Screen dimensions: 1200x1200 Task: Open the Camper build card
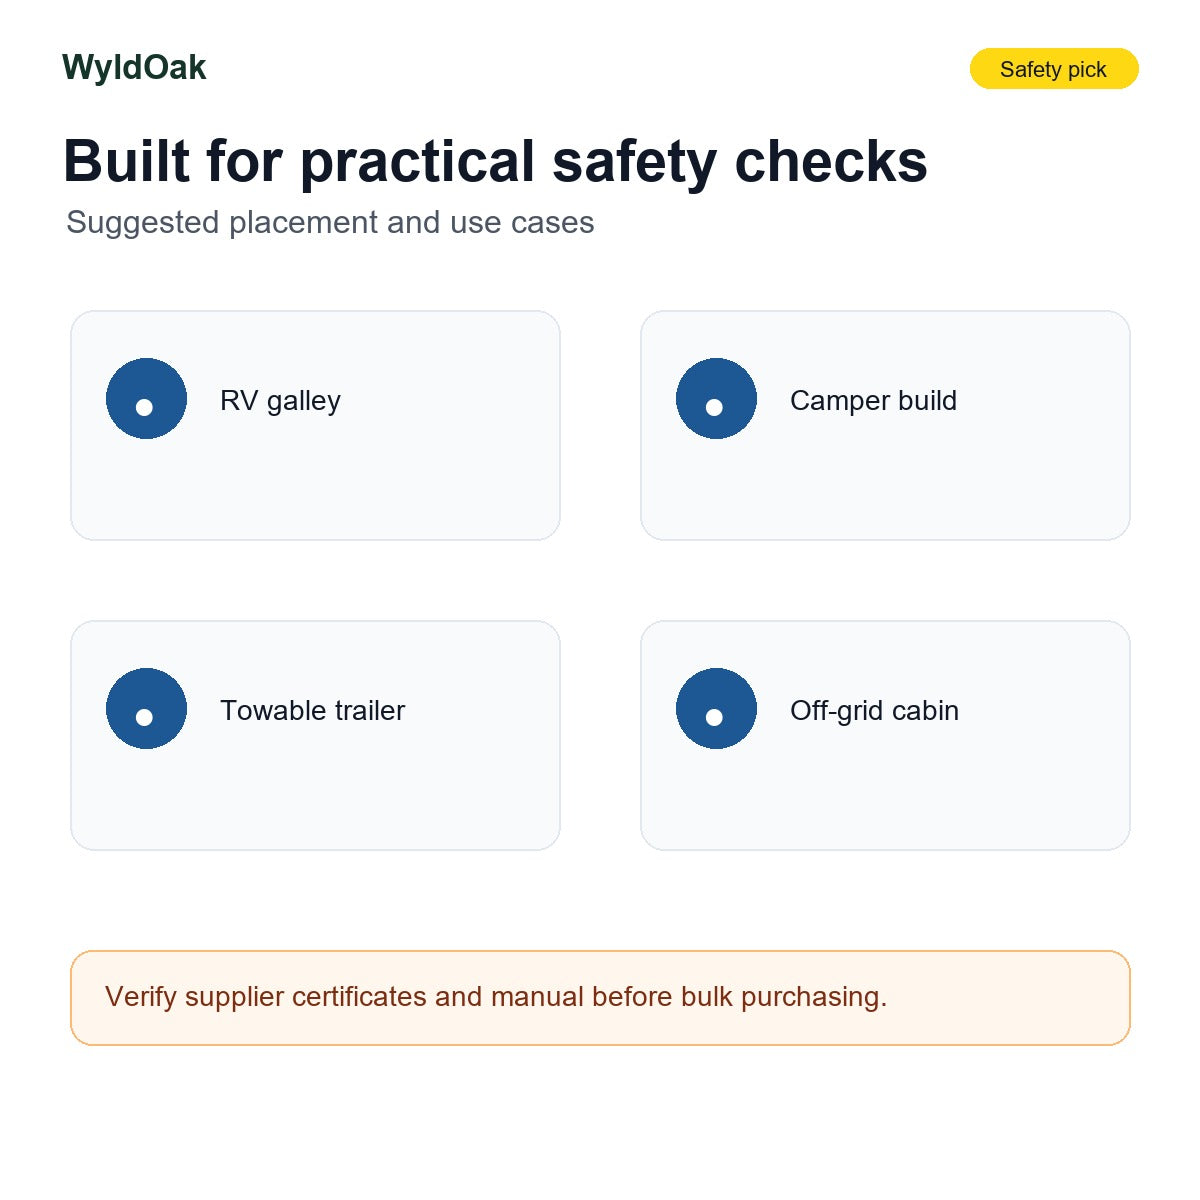tap(885, 425)
